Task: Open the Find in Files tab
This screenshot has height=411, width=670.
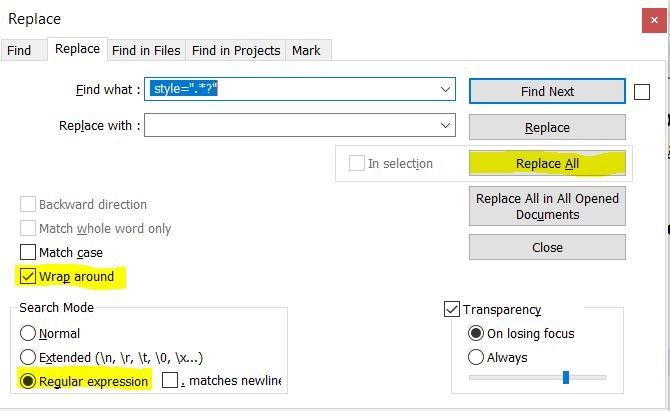Action: click(x=145, y=50)
